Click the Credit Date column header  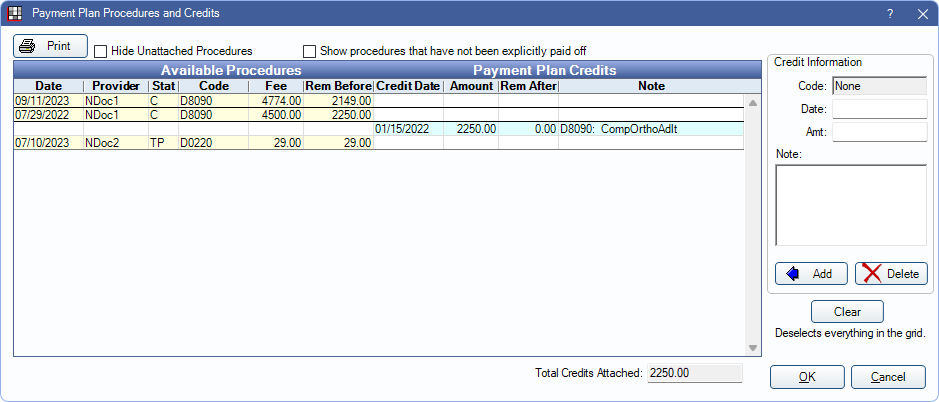pyautogui.click(x=408, y=86)
